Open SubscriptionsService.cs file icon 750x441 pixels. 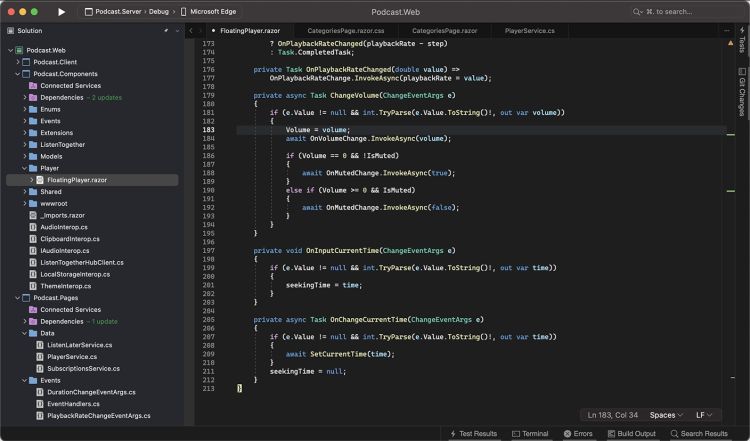coord(40,368)
